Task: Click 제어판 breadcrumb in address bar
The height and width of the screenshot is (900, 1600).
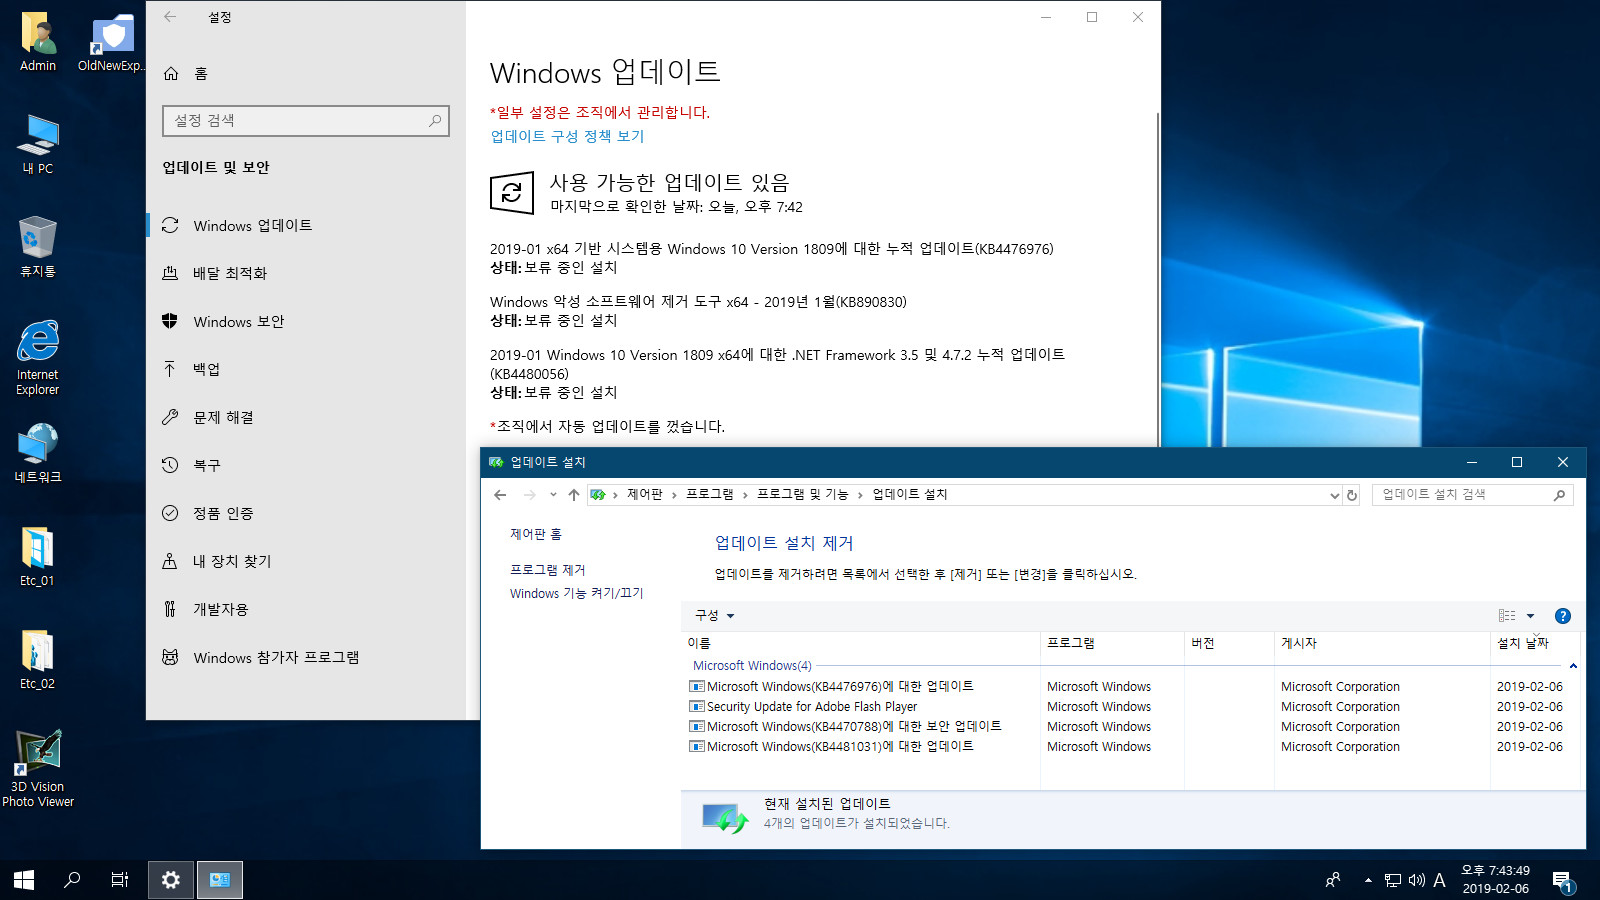Action: click(x=645, y=494)
